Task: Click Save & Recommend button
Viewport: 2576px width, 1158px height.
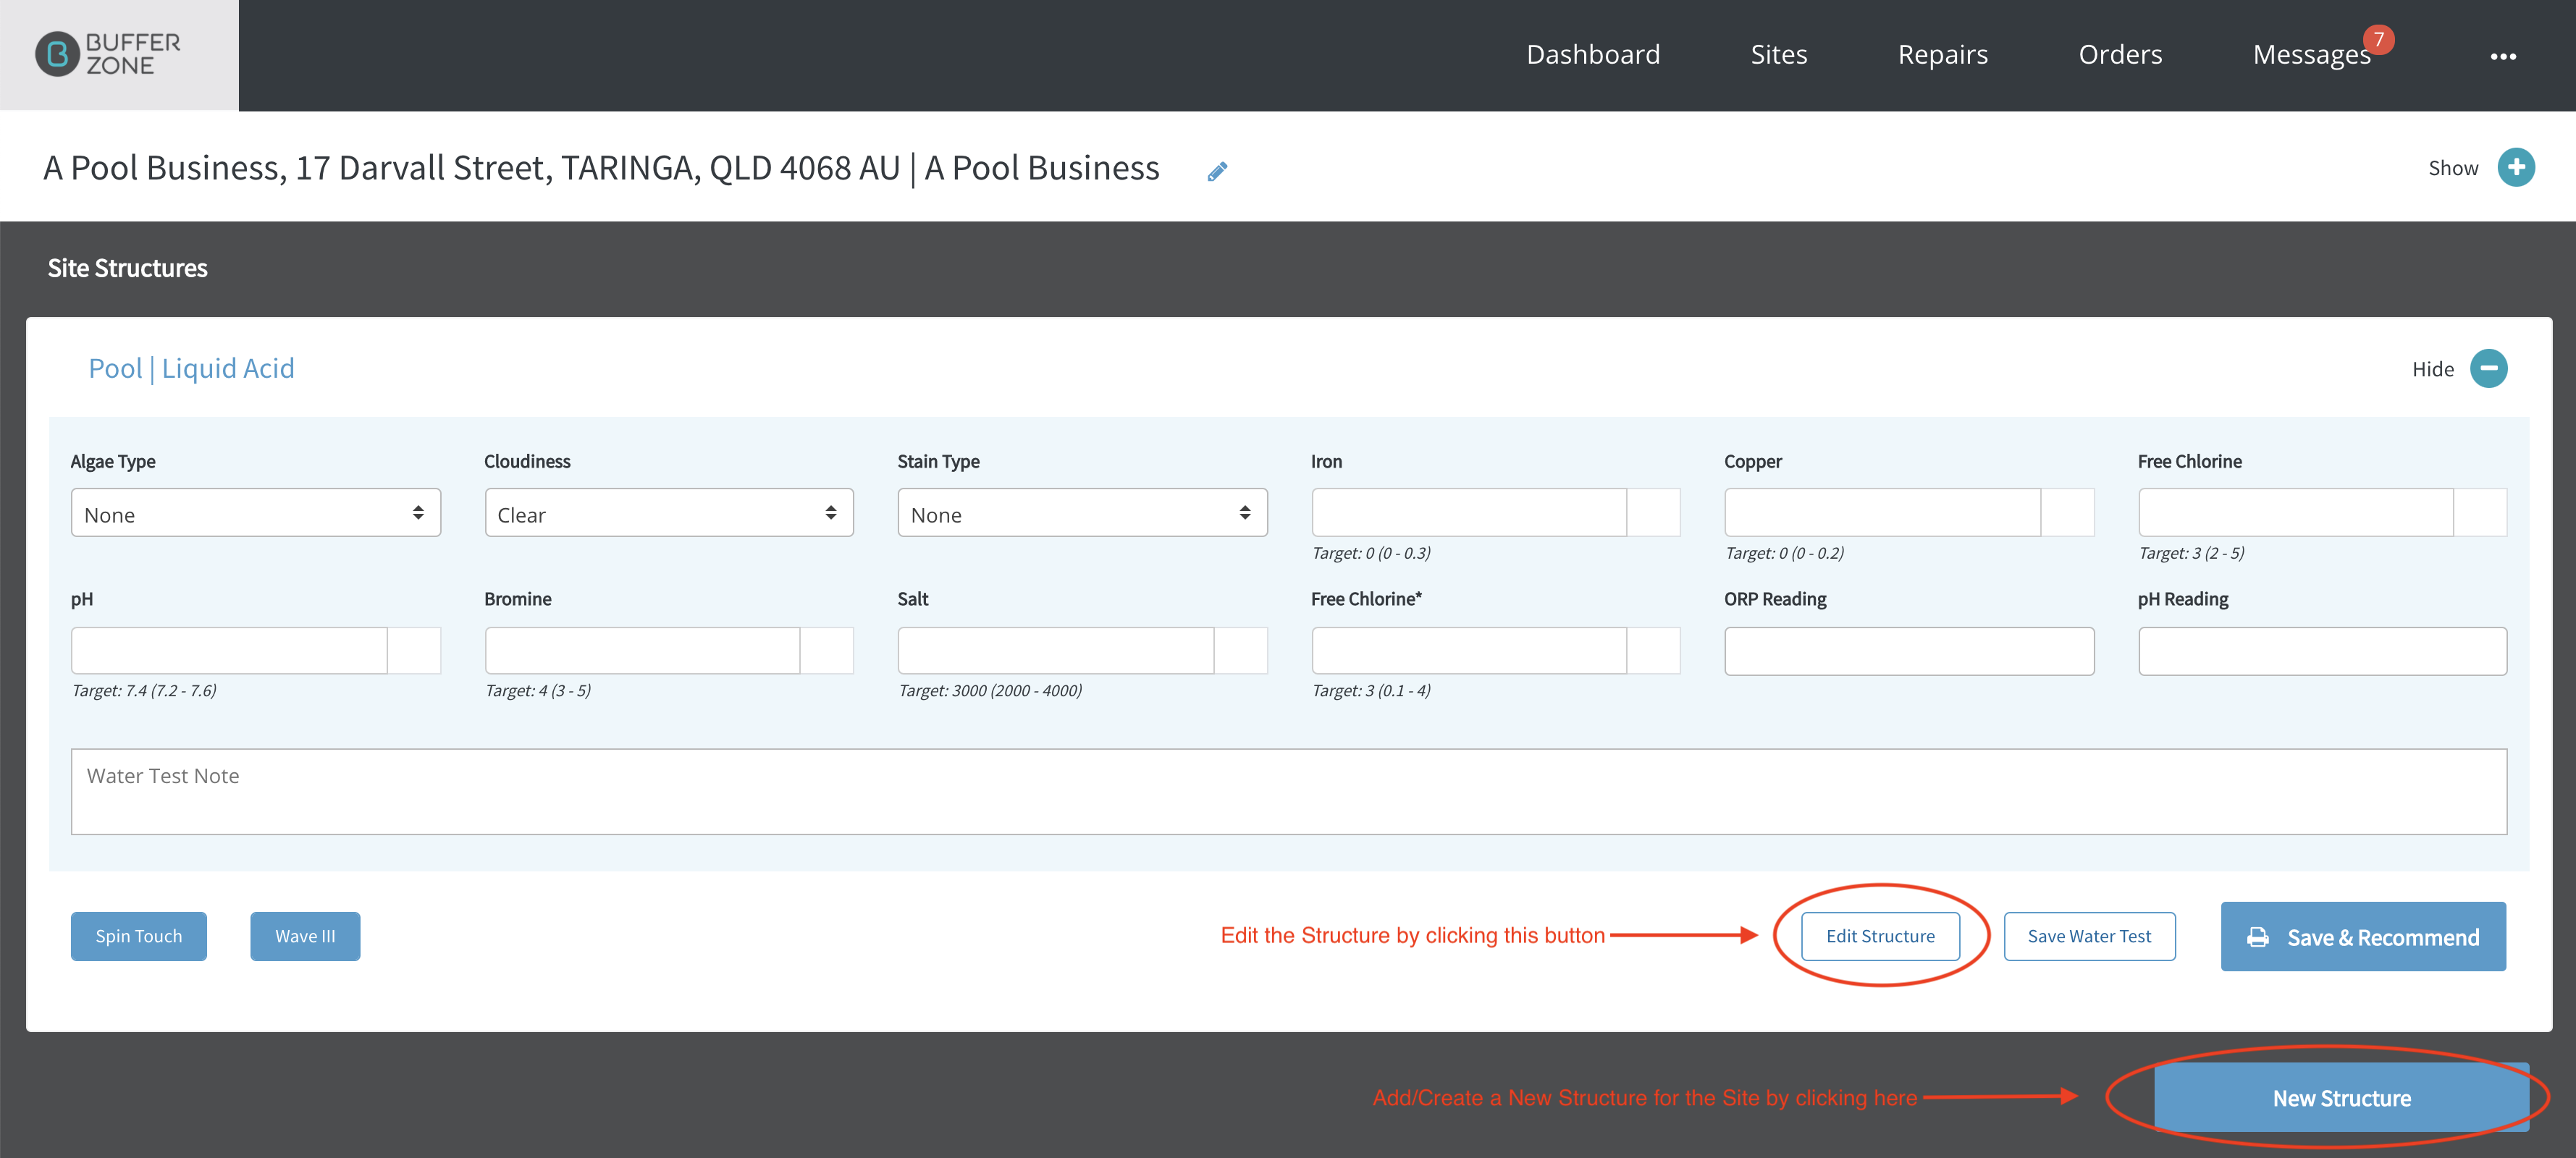Action: click(2363, 937)
